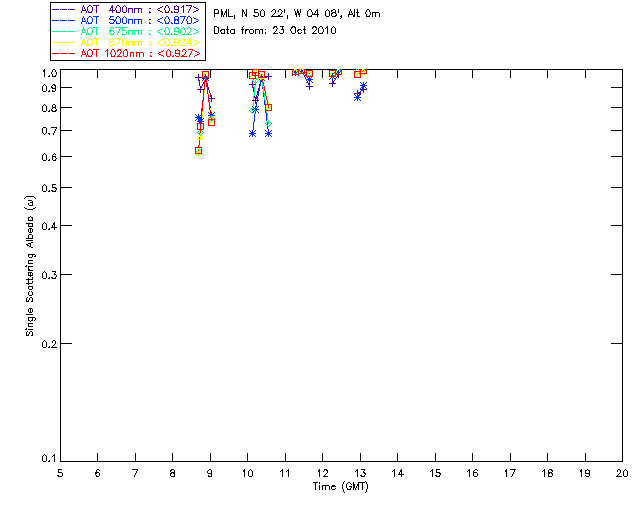Click the "13" time-axis tick label
The height and width of the screenshot is (512, 640).
360,473
